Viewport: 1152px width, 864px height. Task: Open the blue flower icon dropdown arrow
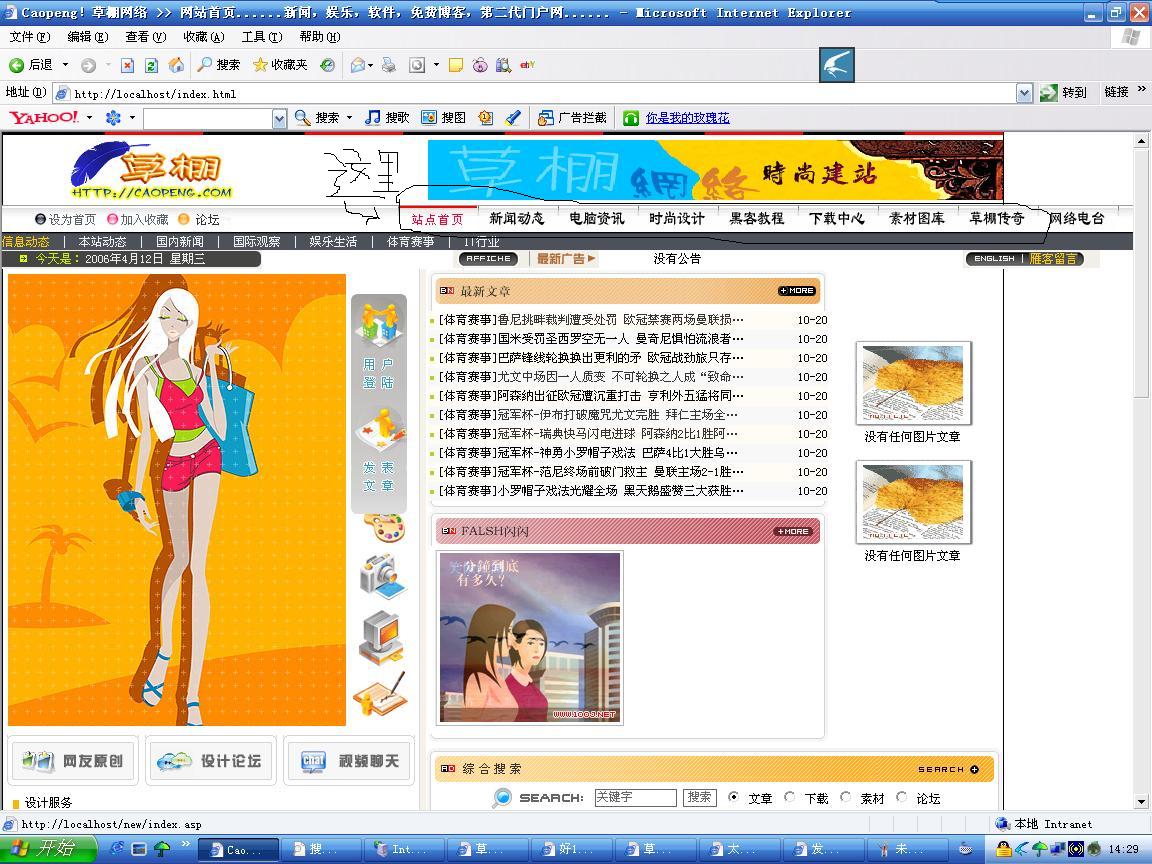click(132, 118)
